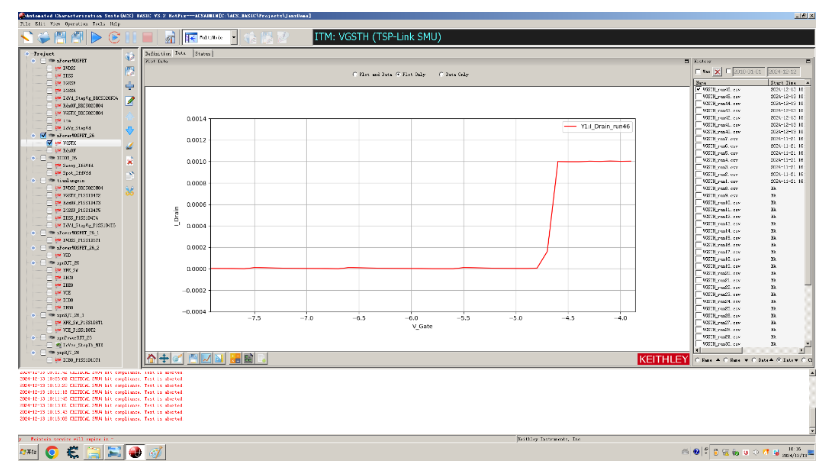Open the Operation menu
Screen dimensions: 824x462
coord(76,24)
